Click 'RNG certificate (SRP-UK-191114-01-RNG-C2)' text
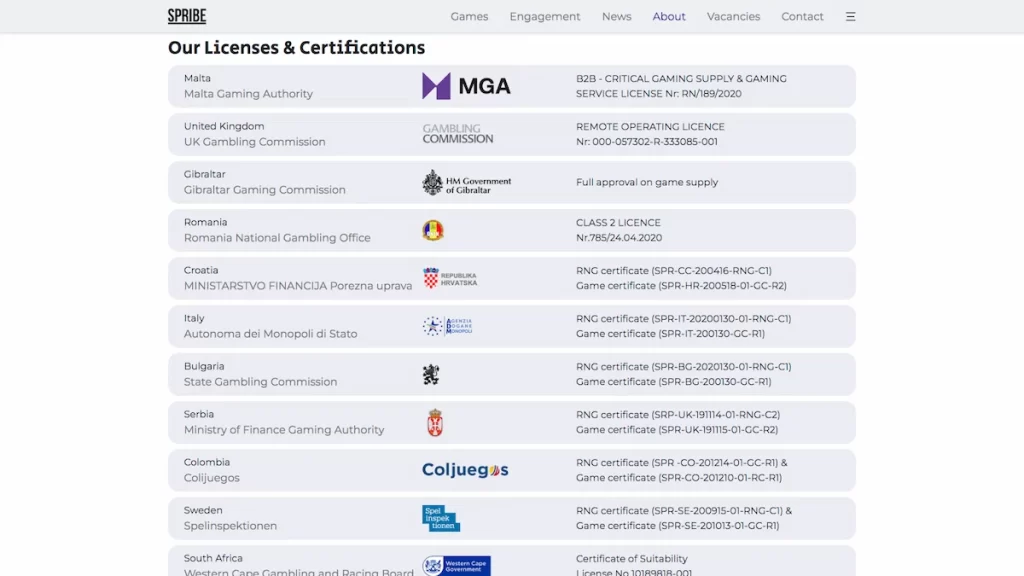Viewport: 1024px width, 576px height. click(678, 415)
